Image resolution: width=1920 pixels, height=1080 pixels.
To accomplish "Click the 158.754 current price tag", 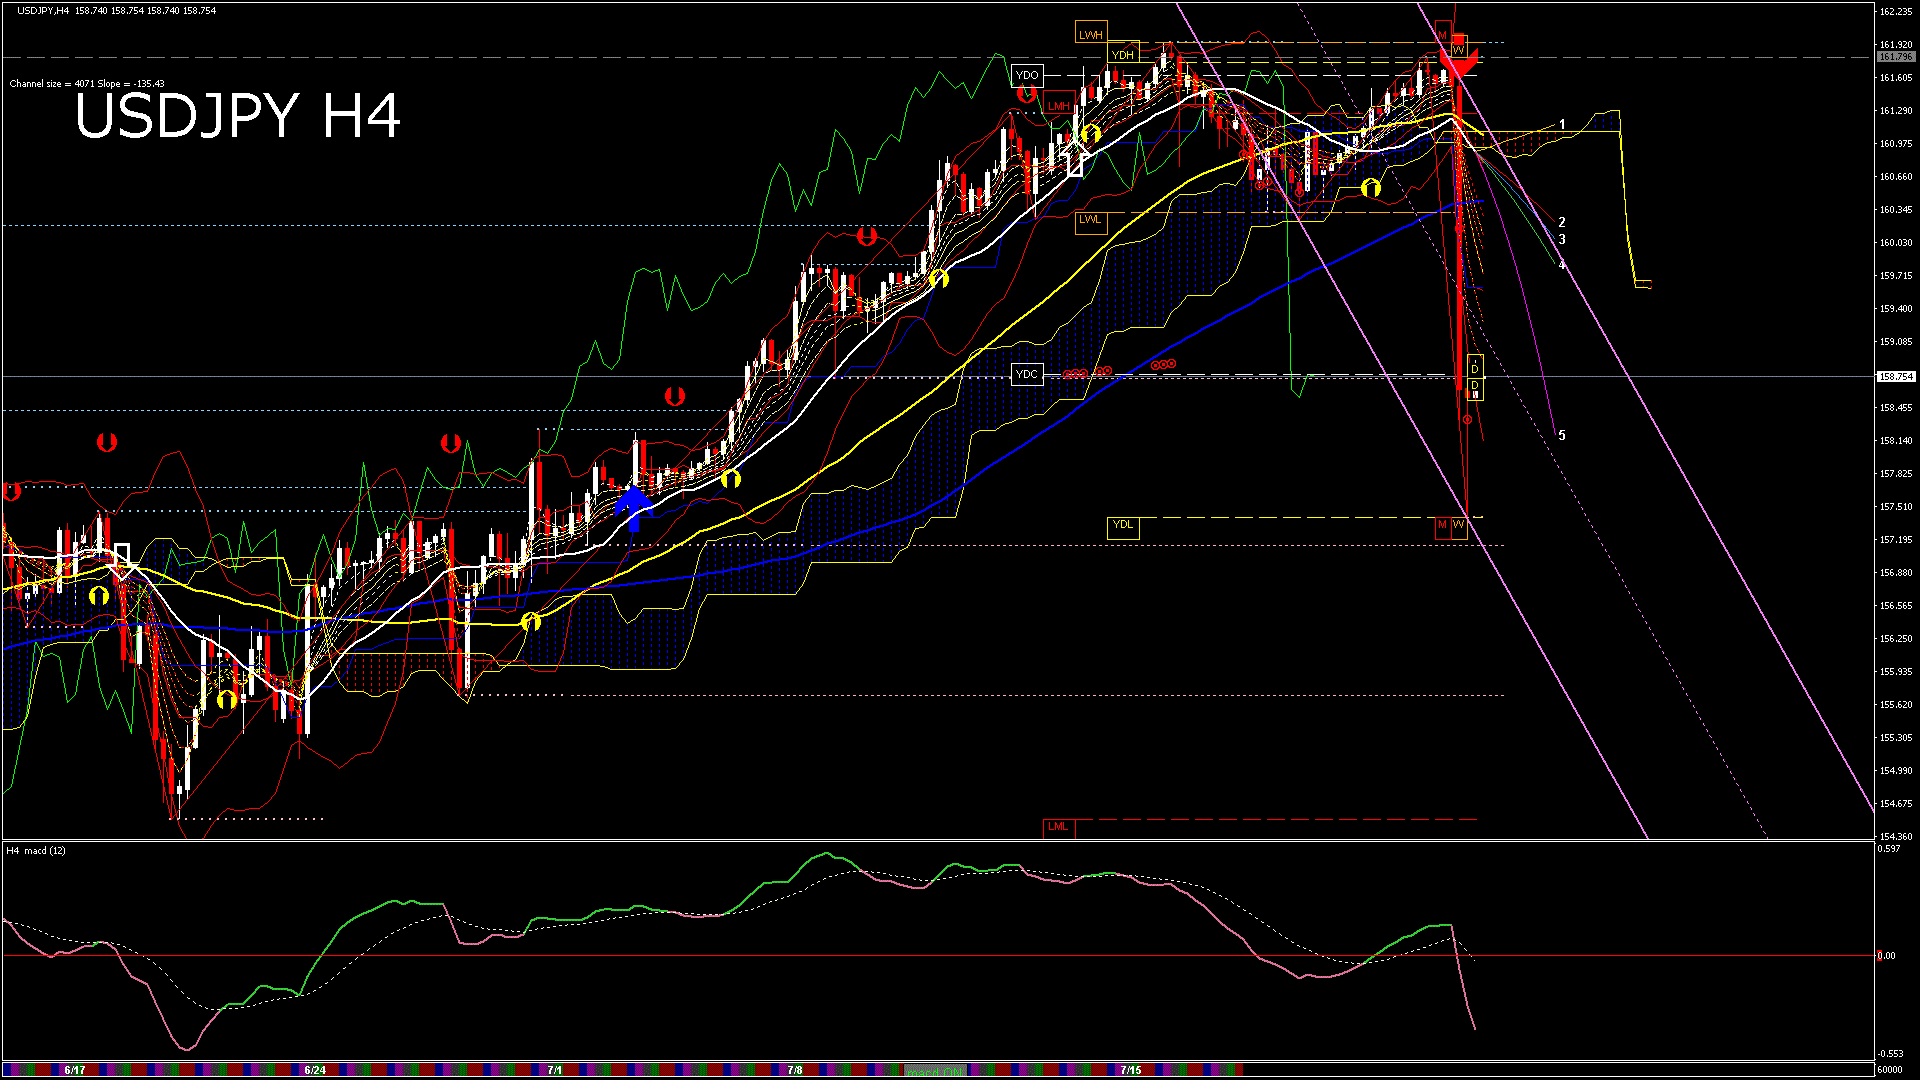I will pyautogui.click(x=1896, y=377).
